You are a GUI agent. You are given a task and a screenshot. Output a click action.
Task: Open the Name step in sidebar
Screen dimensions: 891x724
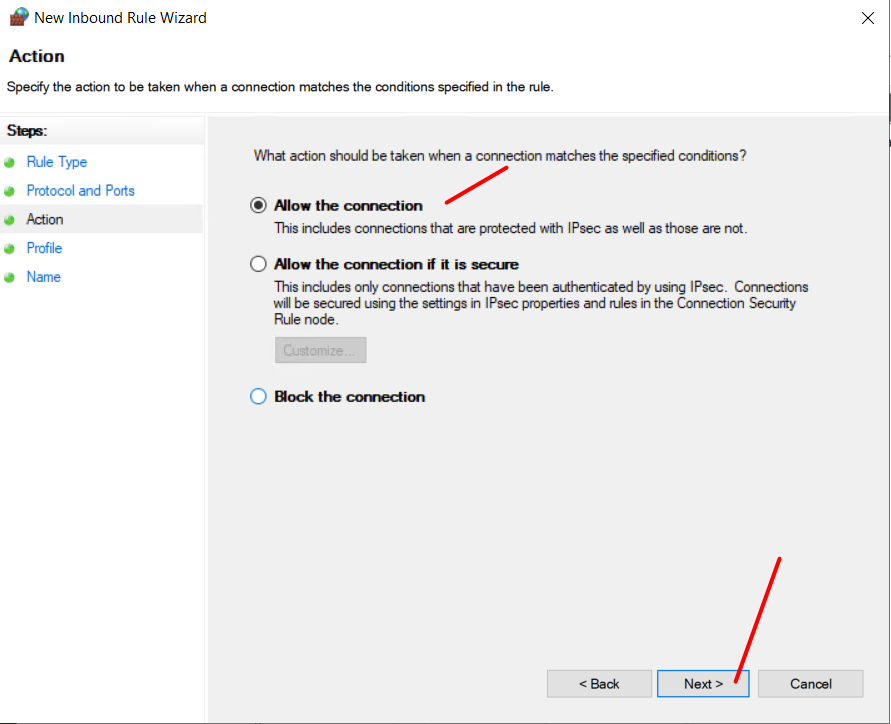44,277
